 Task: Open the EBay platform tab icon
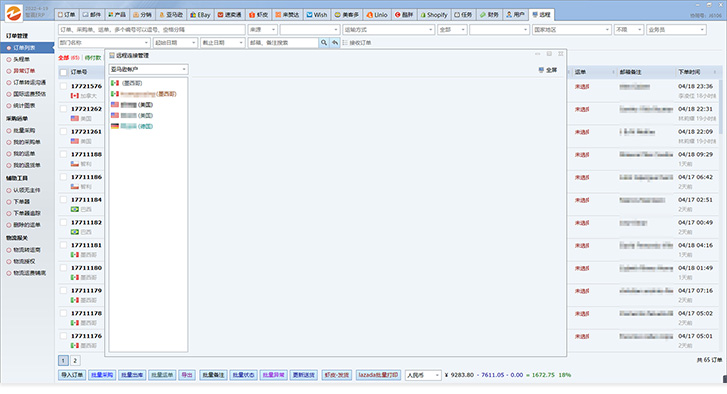[x=193, y=15]
